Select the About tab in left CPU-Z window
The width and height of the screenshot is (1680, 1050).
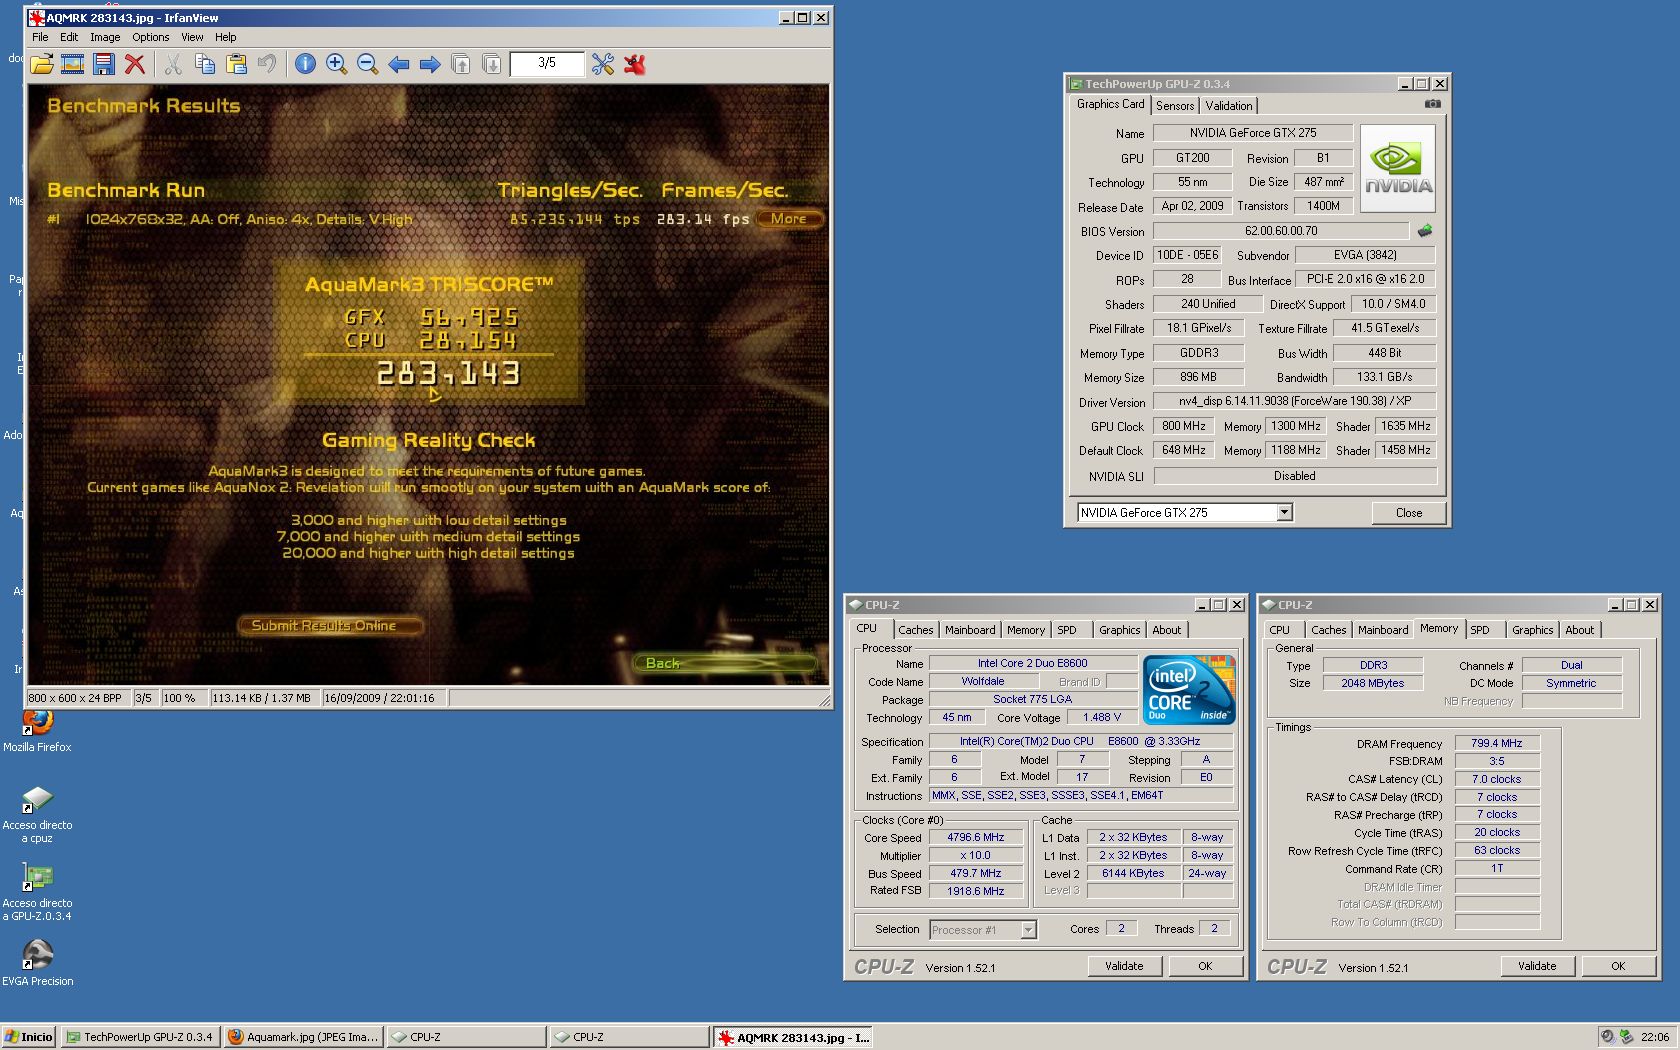click(x=1166, y=630)
